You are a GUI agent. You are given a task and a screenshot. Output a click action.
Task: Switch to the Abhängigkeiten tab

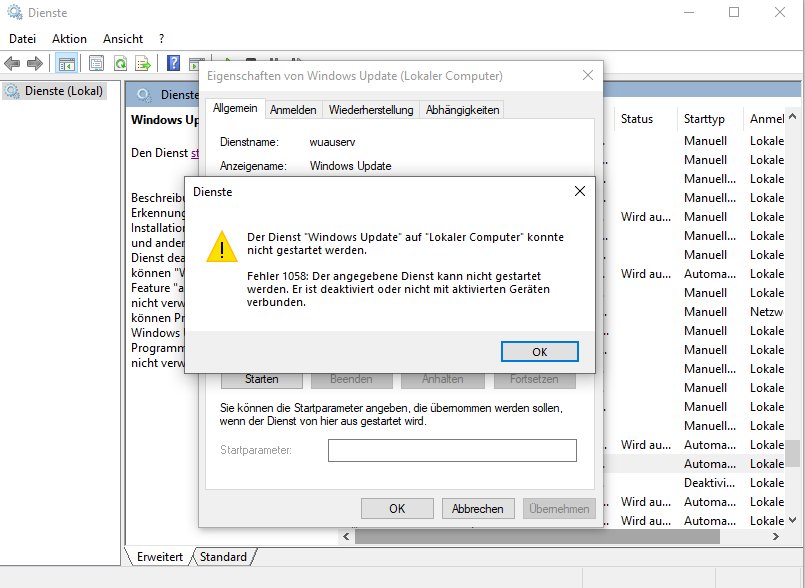click(x=463, y=110)
